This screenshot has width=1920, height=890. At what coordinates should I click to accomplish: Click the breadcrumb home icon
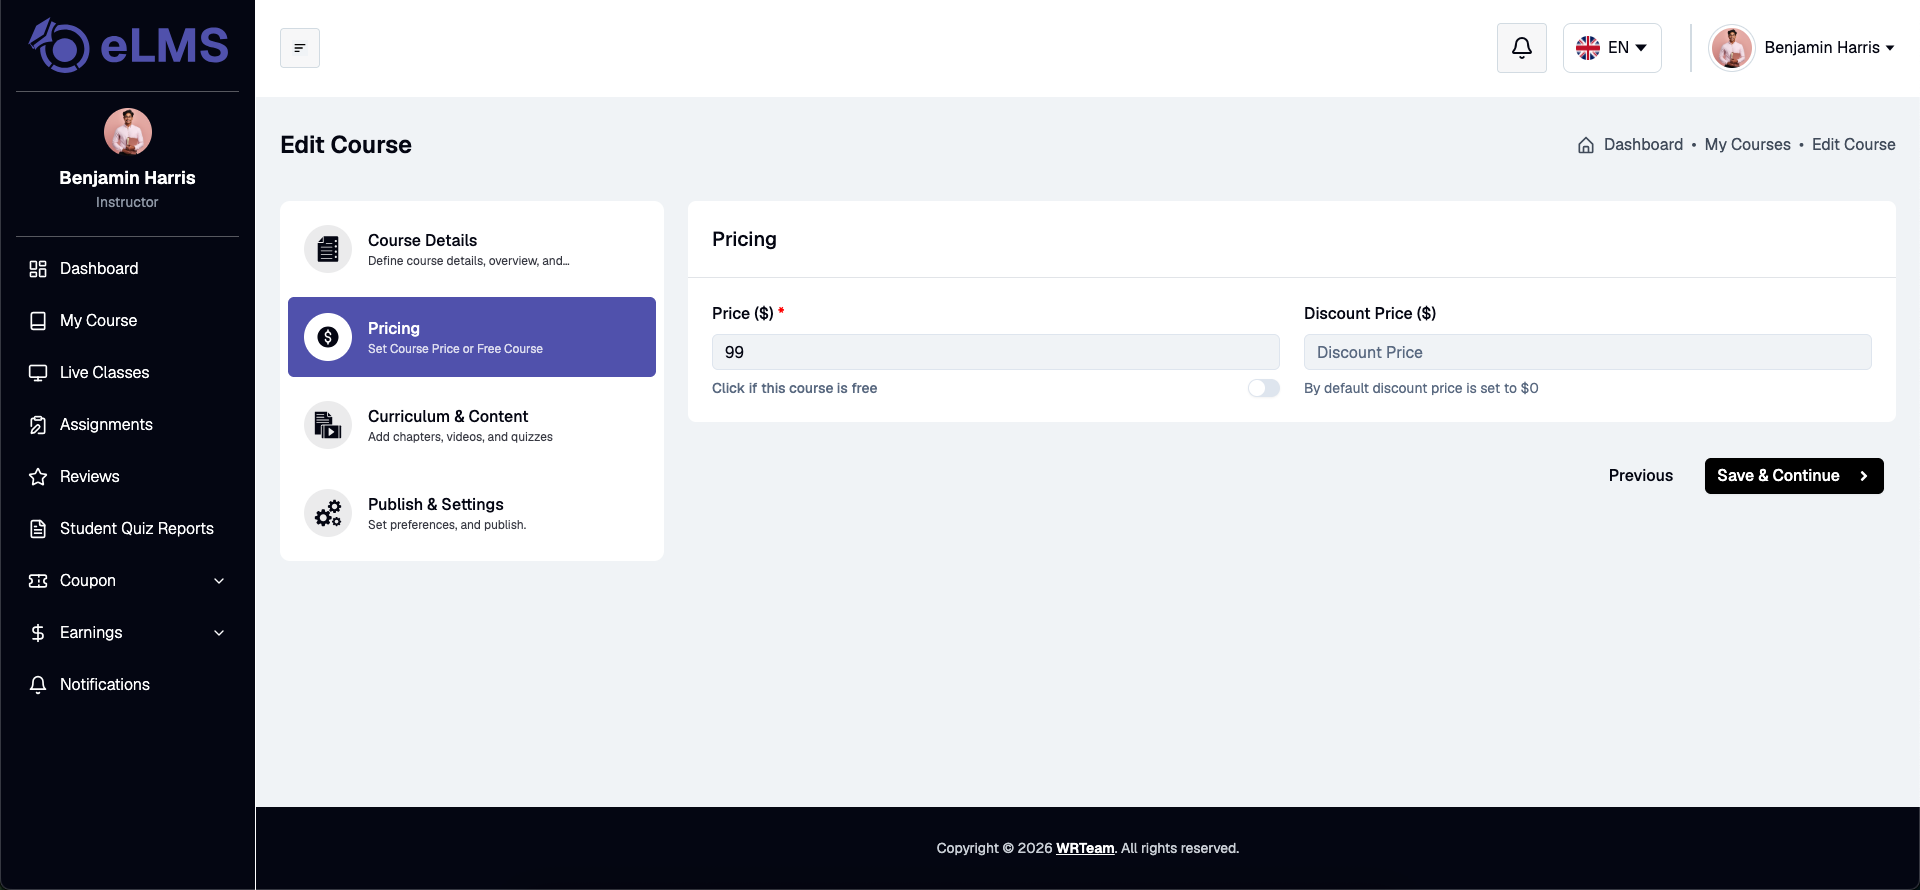click(x=1586, y=145)
